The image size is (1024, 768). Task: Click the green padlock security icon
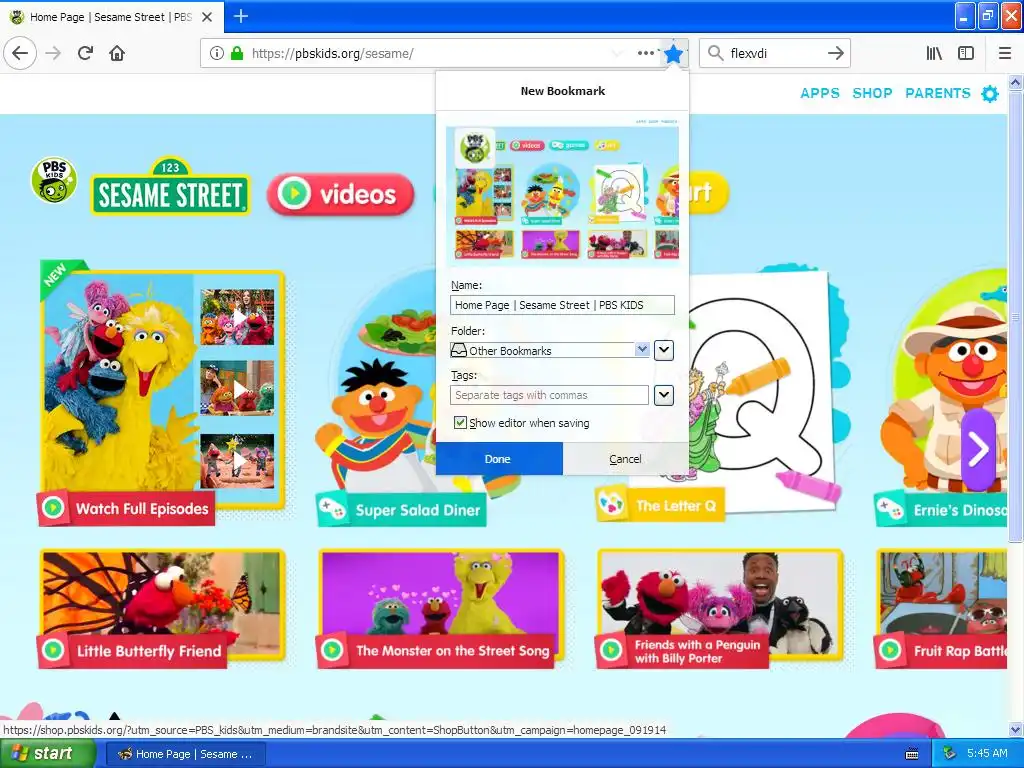coord(237,53)
